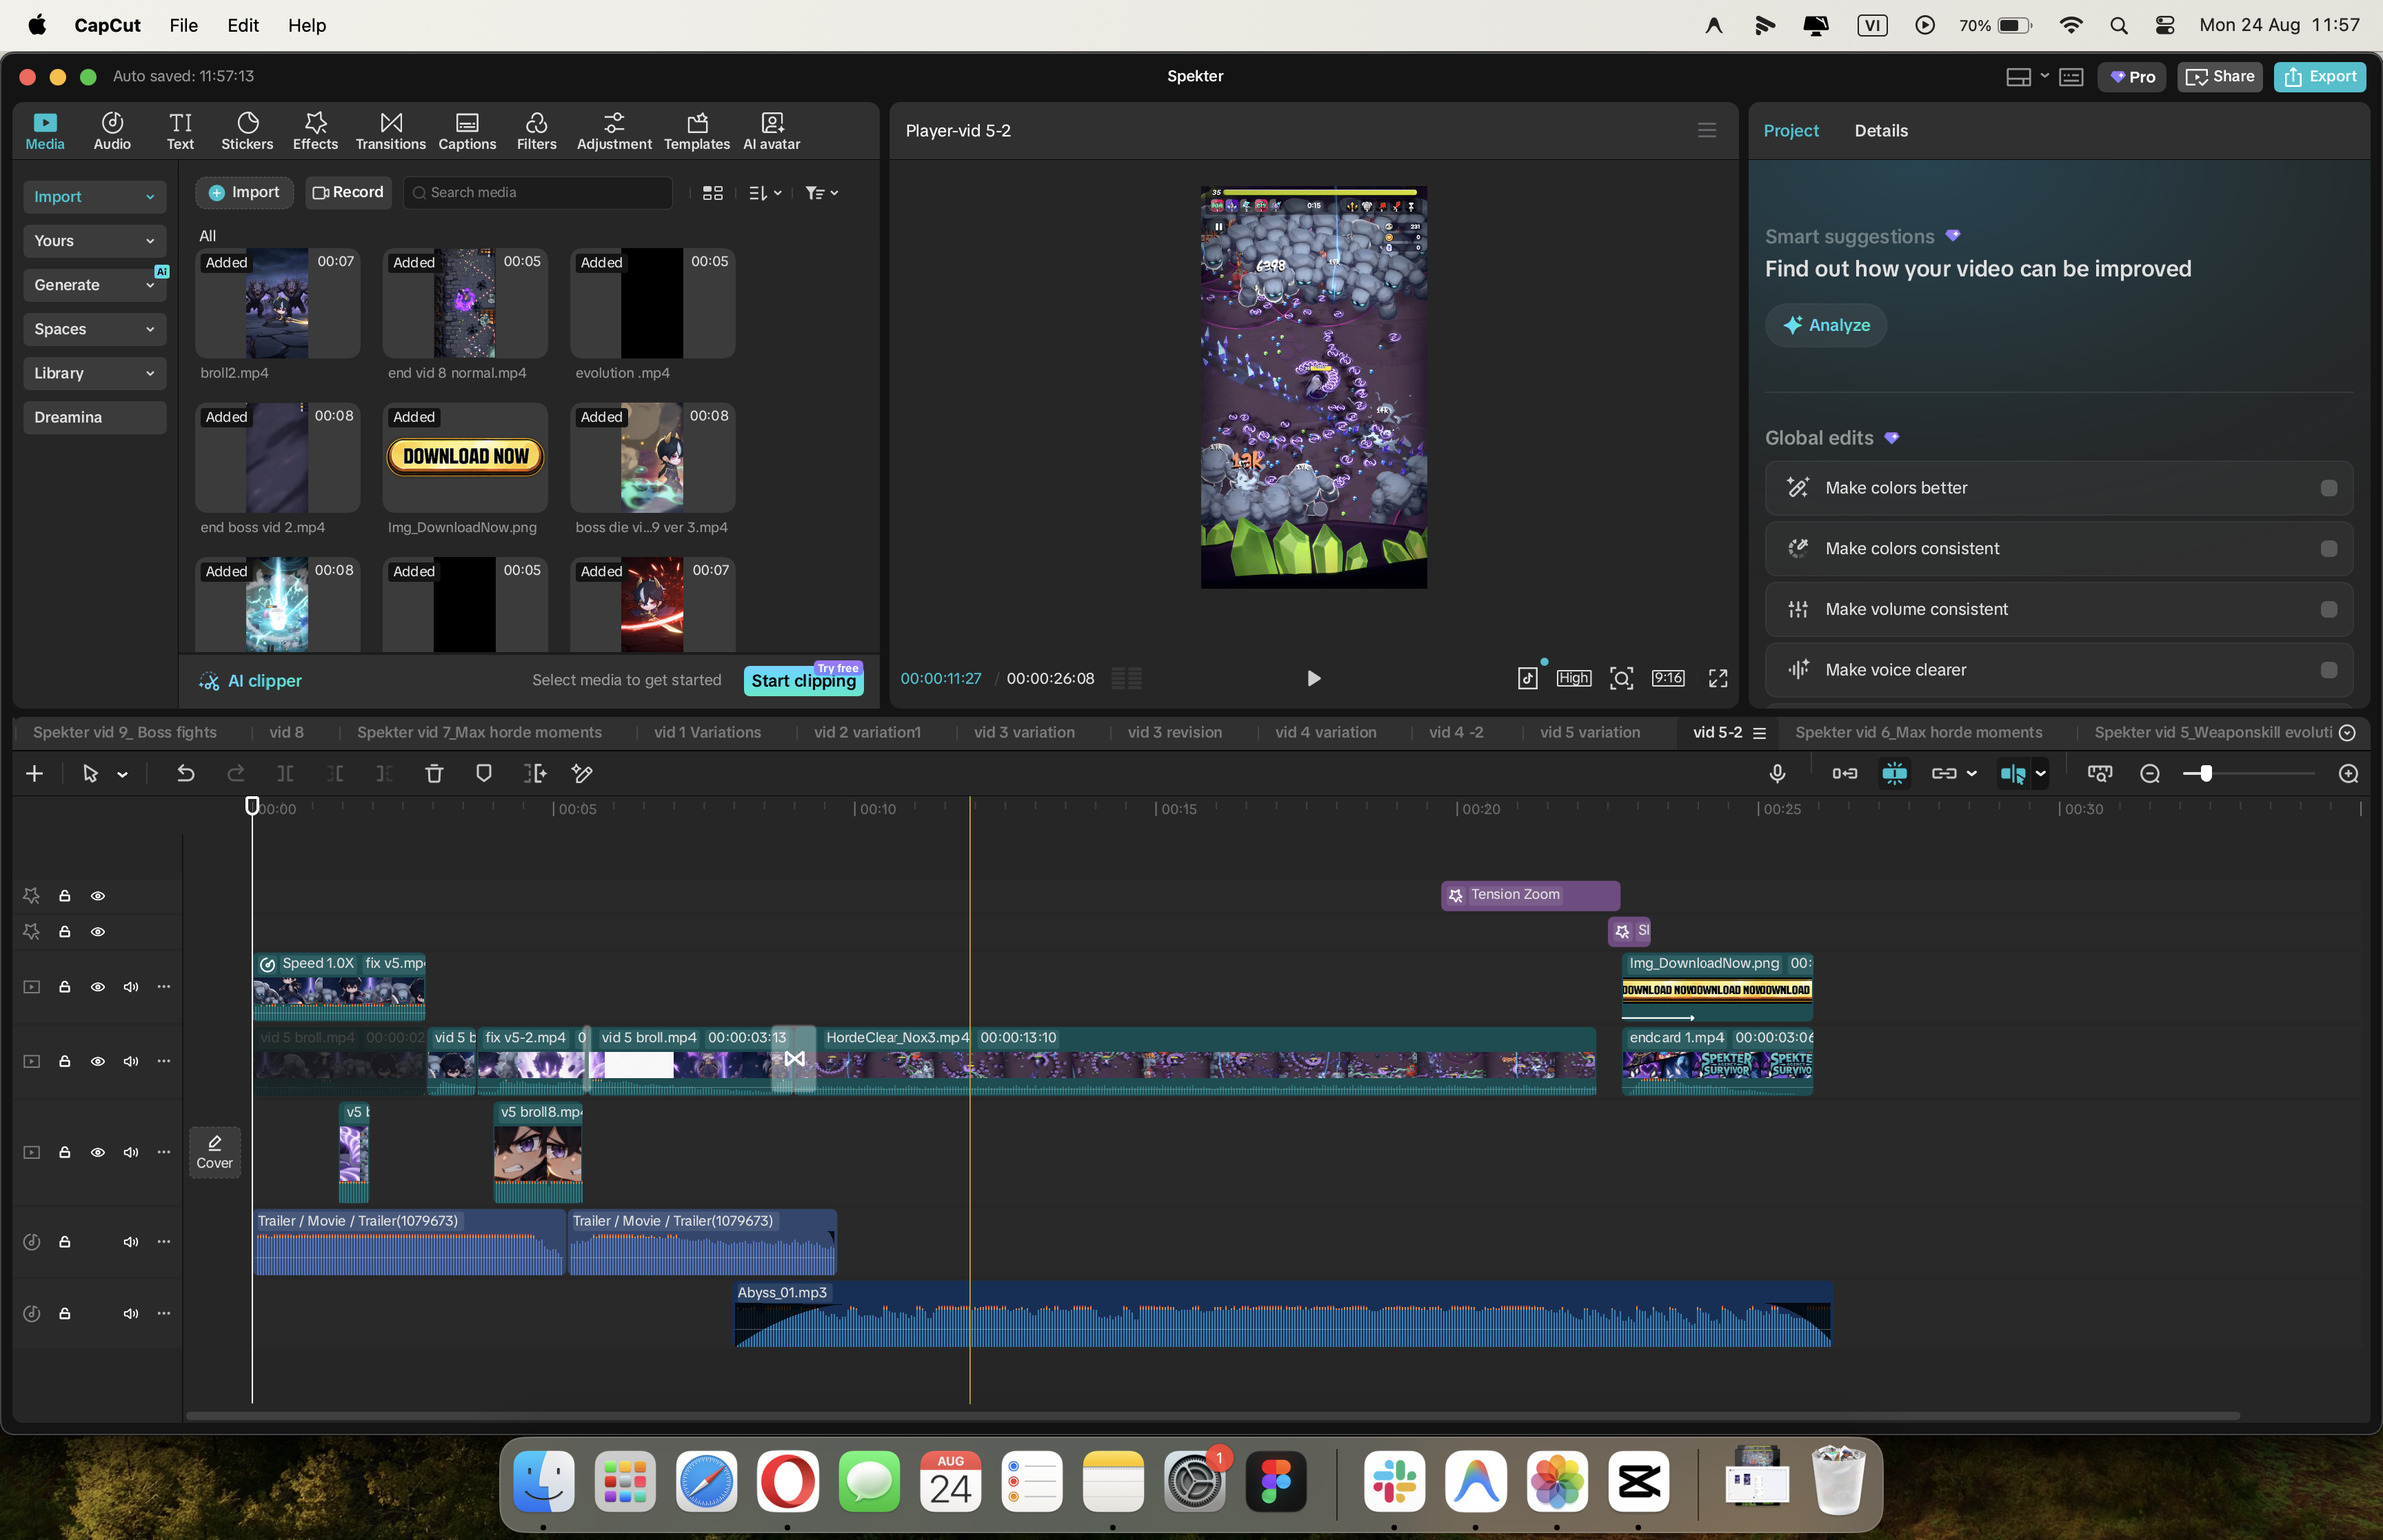Click the microphone record voiceover icon
Screen dimensions: 2383x1540
click(x=1777, y=773)
